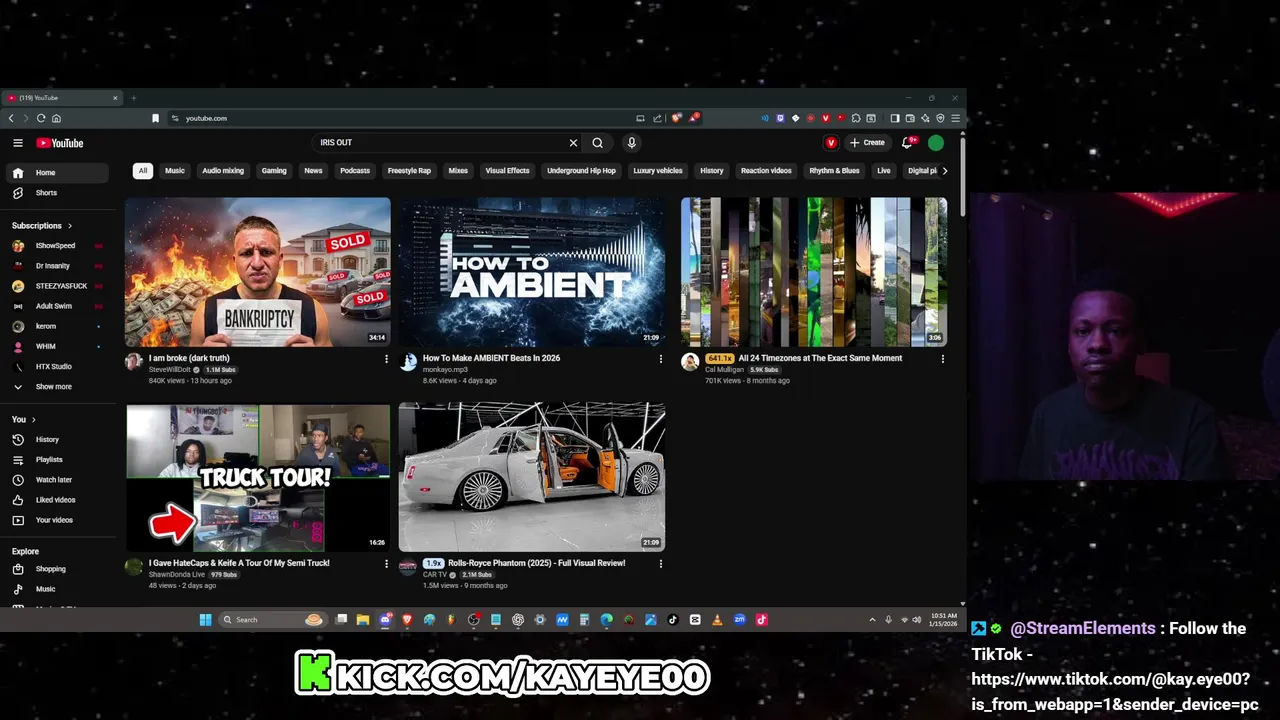Play the Rolls-Royce Phantom thumbnail

[532, 477]
